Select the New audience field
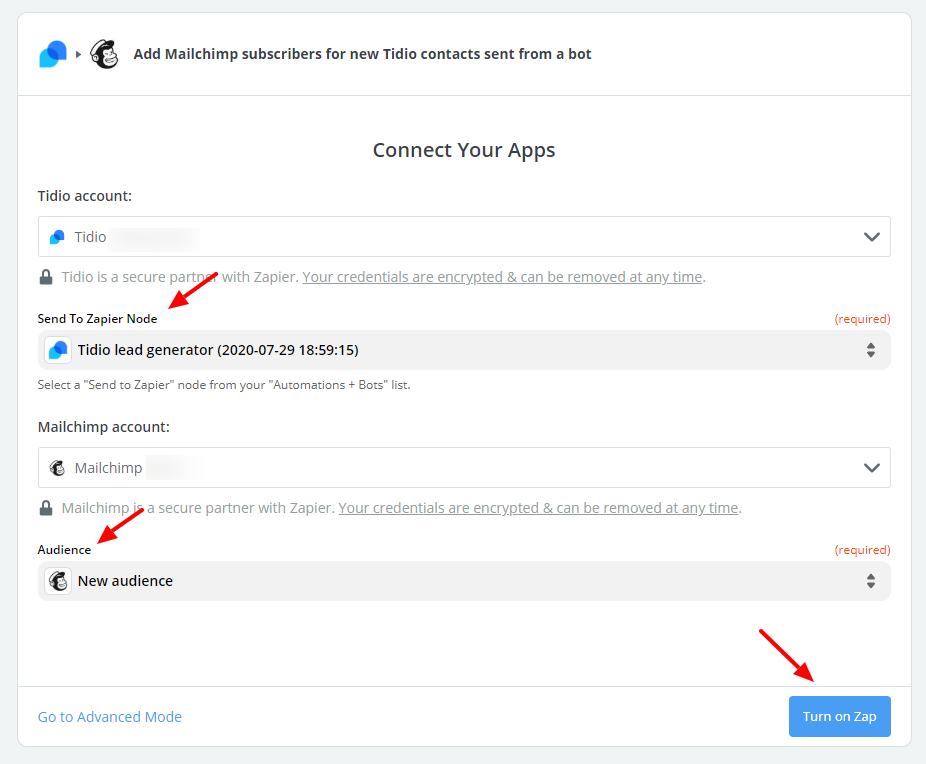Viewport: 926px width, 764px height. tap(464, 581)
